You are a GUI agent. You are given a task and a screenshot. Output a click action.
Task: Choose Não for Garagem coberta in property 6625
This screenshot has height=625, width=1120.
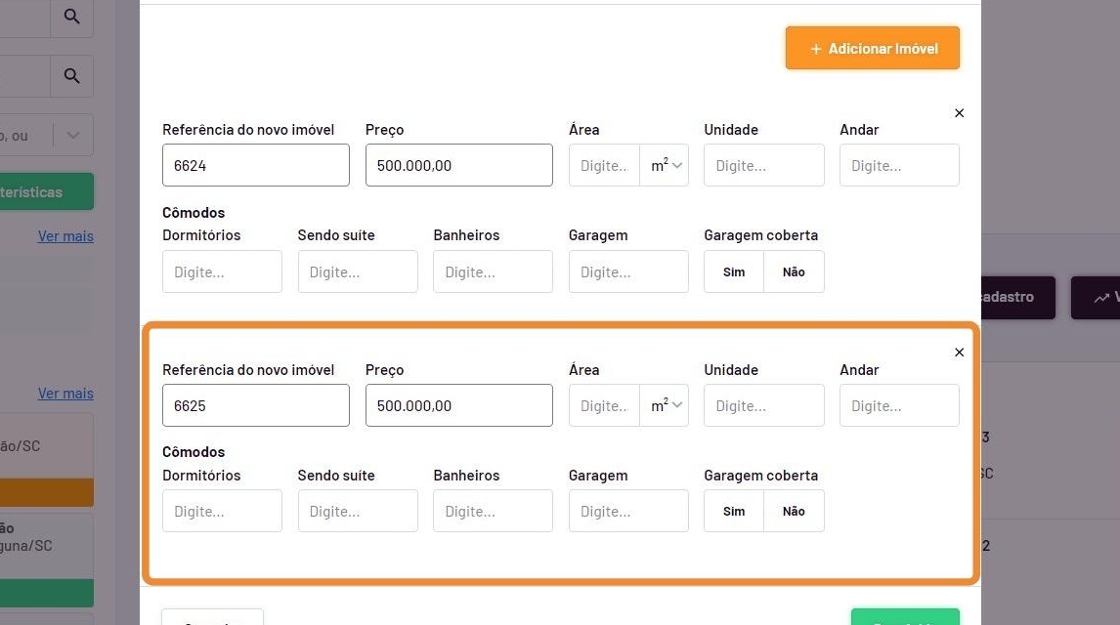pyautogui.click(x=794, y=511)
